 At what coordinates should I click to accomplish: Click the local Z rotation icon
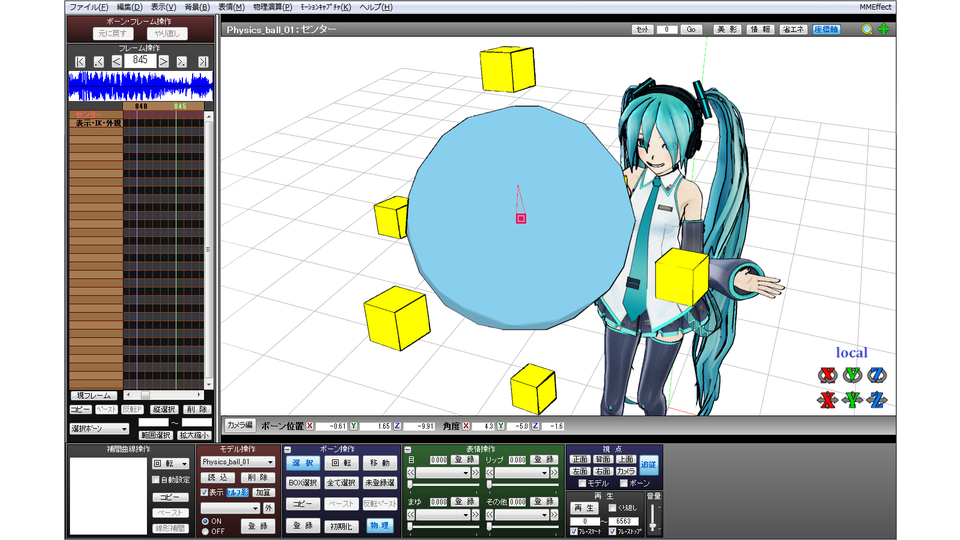click(x=877, y=375)
